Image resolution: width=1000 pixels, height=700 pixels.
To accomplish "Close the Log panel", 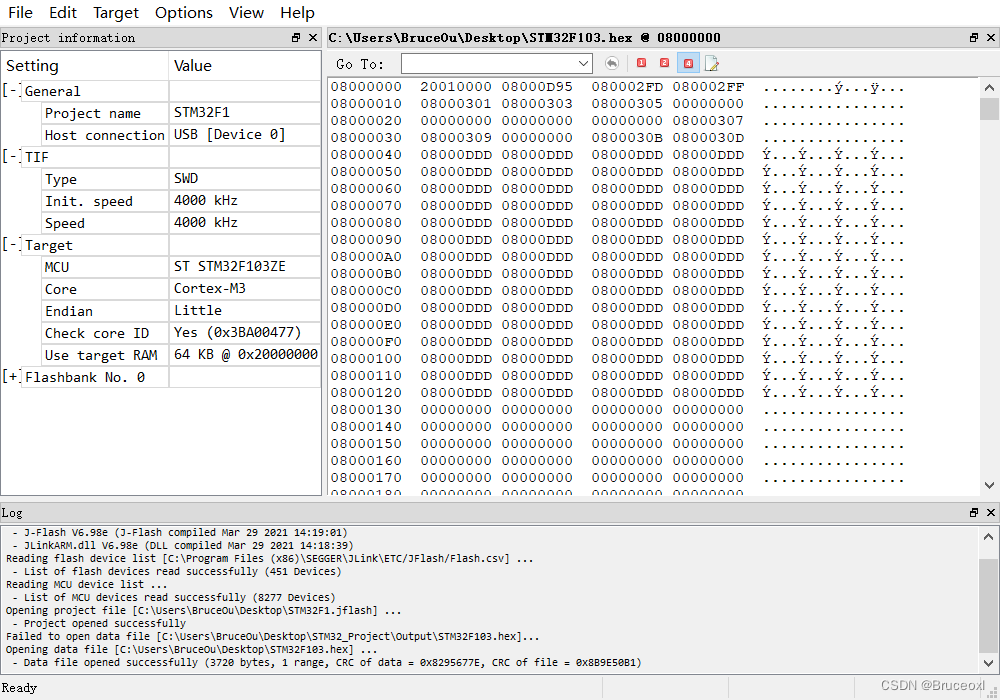I will point(991,513).
